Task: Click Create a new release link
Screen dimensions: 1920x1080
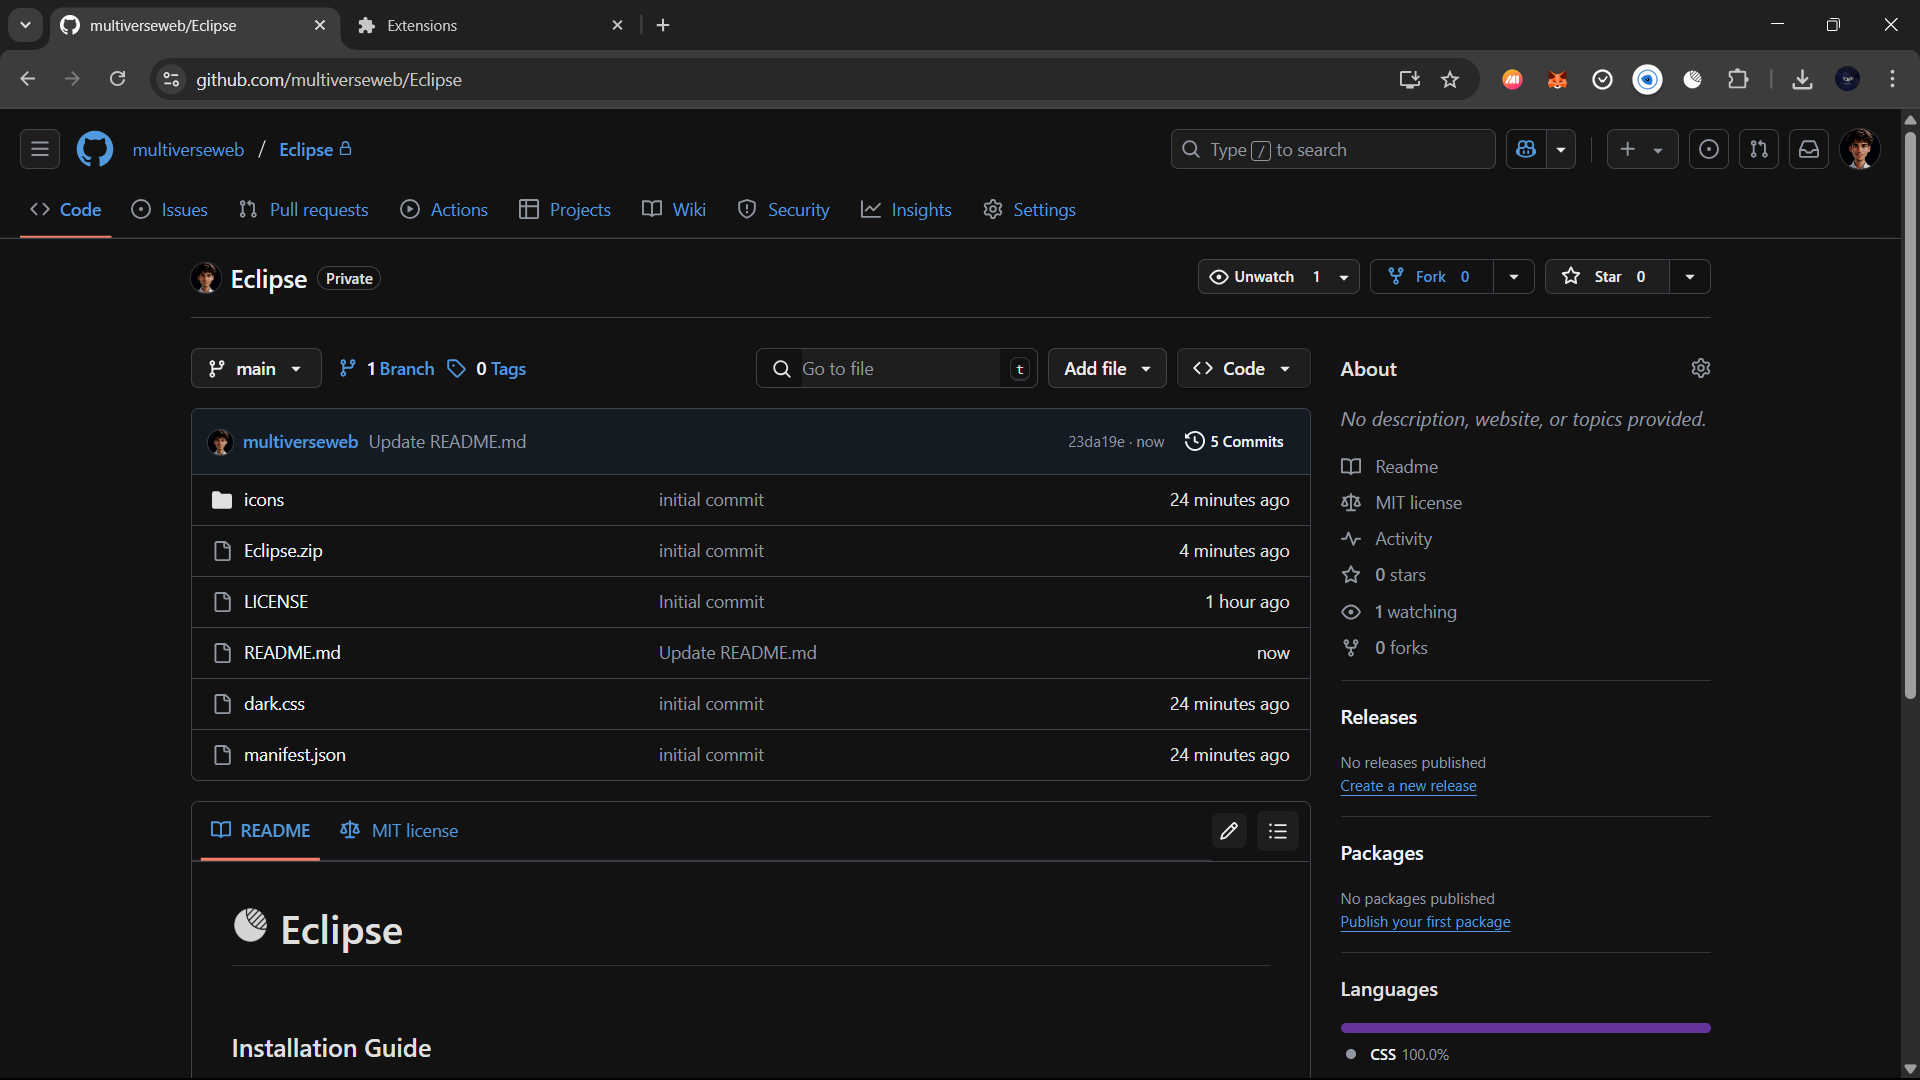Action: (x=1408, y=786)
